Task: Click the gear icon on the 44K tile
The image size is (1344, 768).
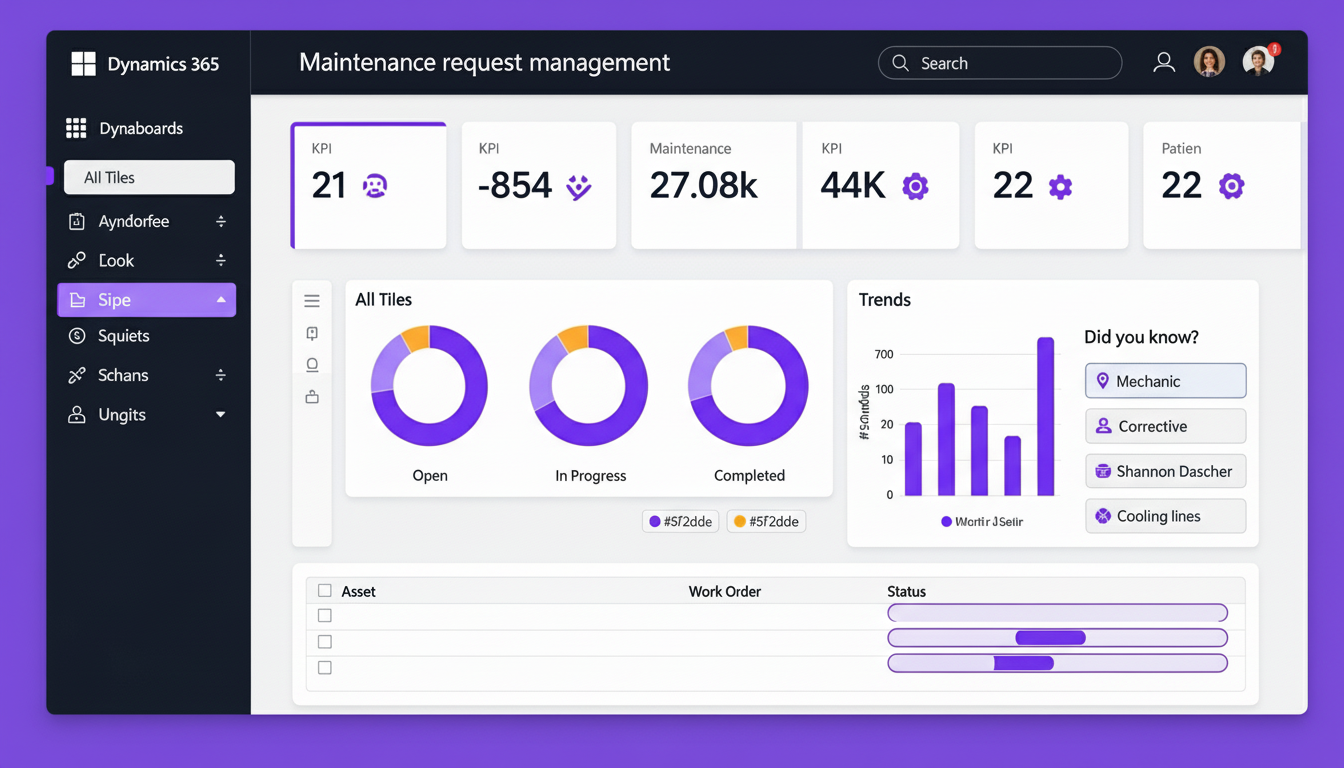Action: click(x=915, y=186)
